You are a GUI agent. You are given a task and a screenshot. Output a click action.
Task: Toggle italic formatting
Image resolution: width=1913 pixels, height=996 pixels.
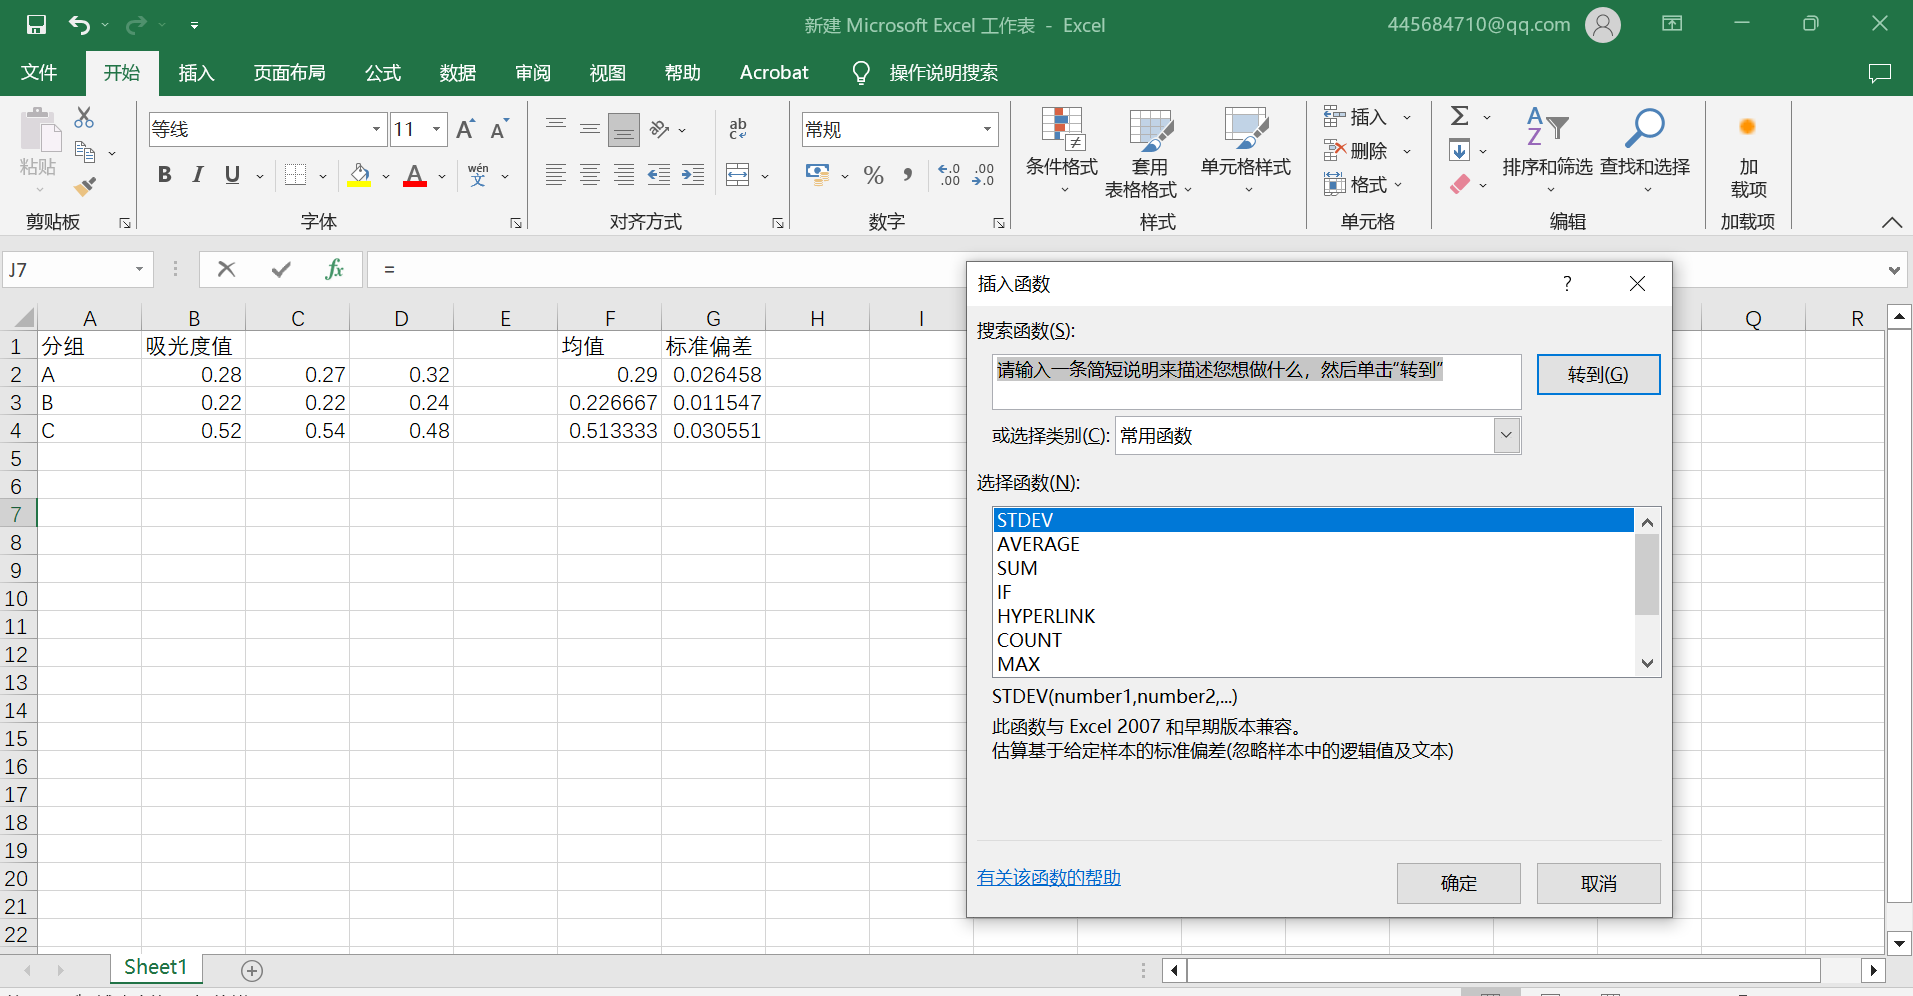pos(198,175)
